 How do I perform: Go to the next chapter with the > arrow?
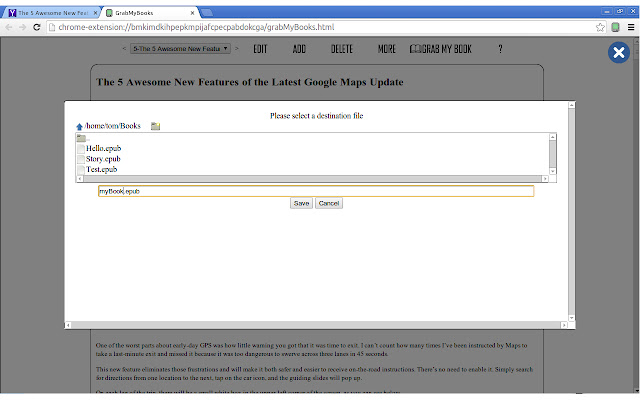click(236, 49)
